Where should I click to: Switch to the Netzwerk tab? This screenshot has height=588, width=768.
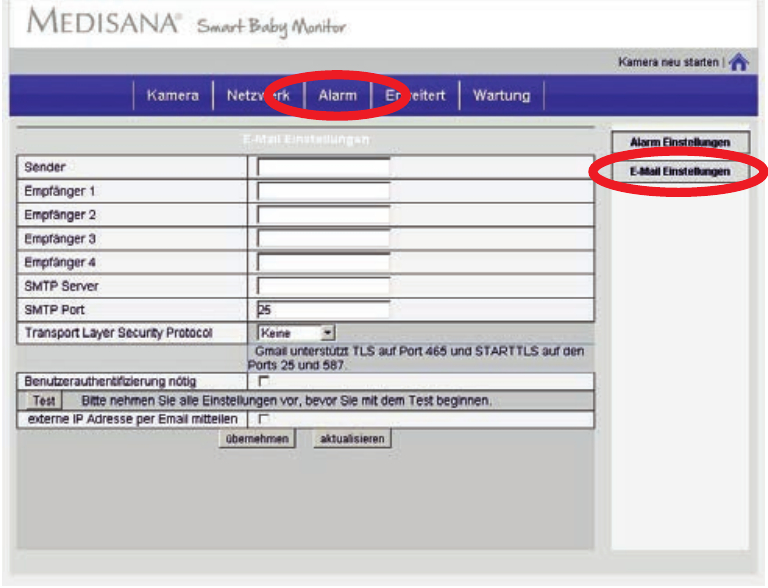pyautogui.click(x=258, y=96)
